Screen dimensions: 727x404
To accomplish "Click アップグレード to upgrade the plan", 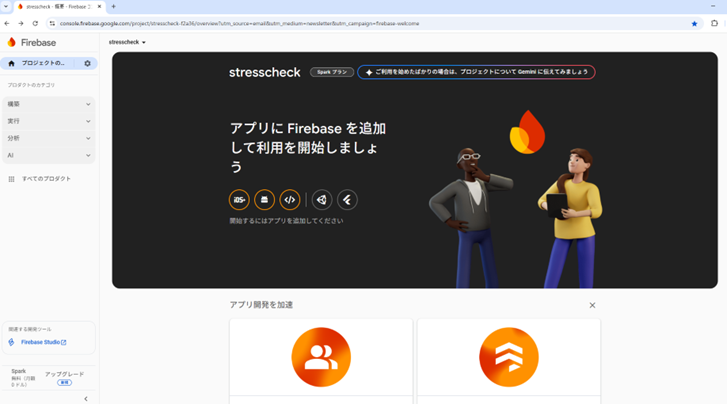I will point(64,374).
